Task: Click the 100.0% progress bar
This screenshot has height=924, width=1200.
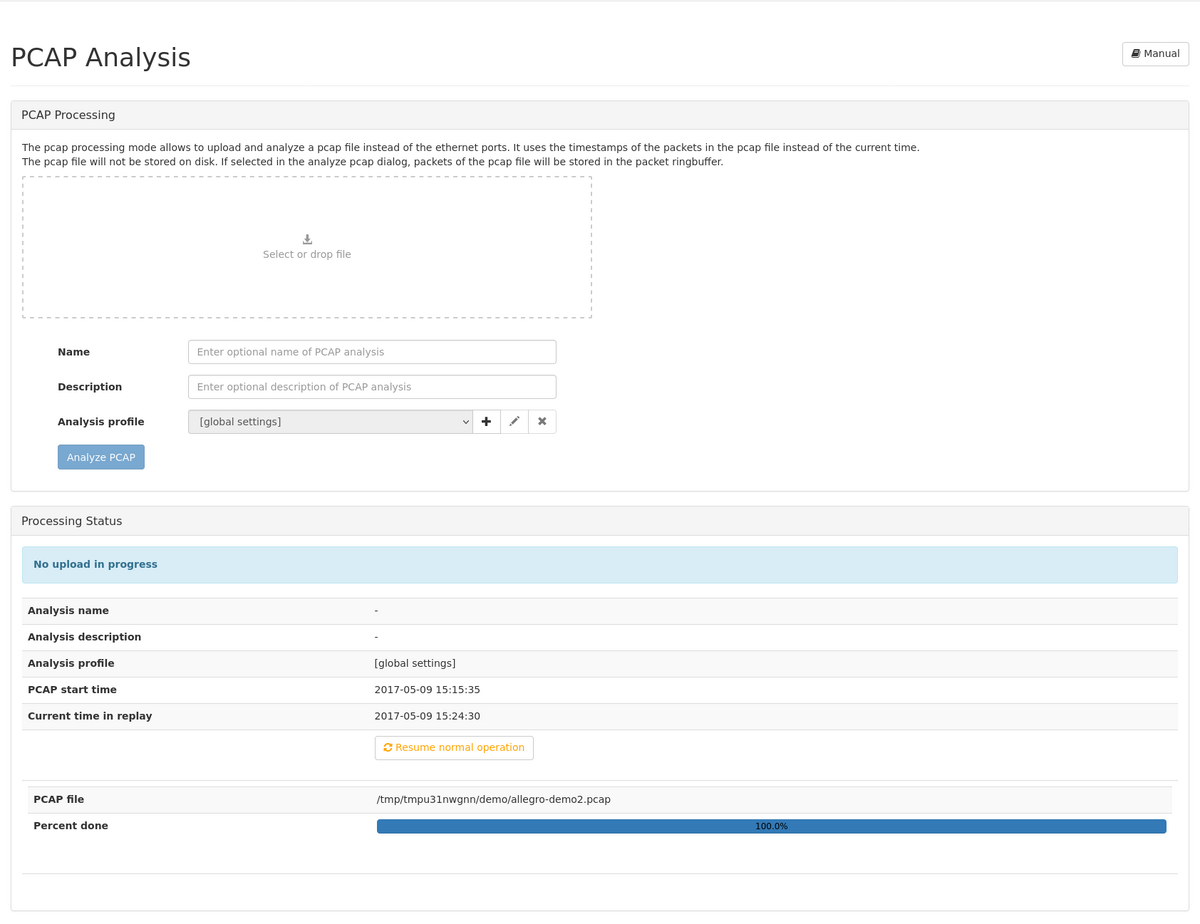Action: [771, 827]
